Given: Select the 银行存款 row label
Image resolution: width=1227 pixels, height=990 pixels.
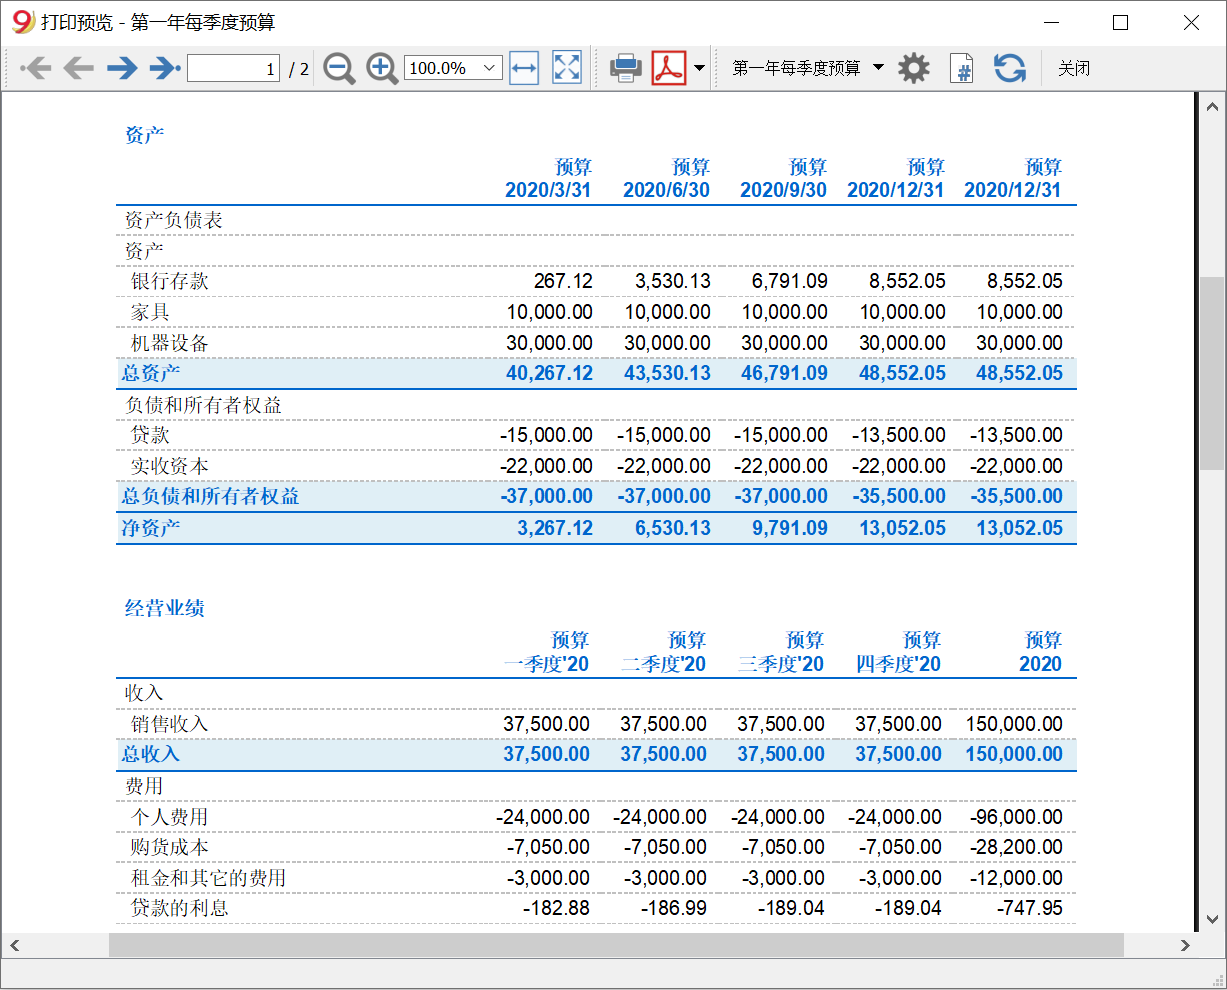Looking at the screenshot, I should [169, 281].
